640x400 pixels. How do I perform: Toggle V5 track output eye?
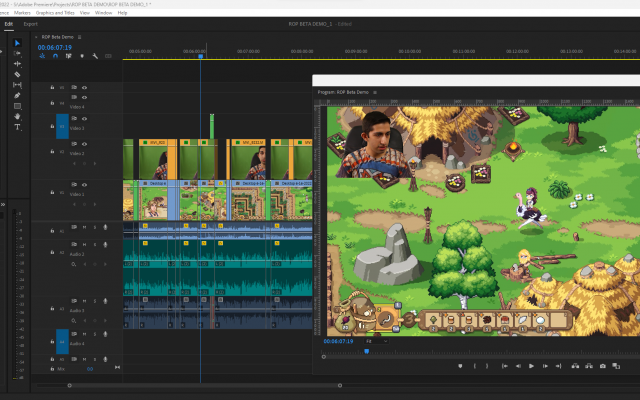tap(84, 87)
